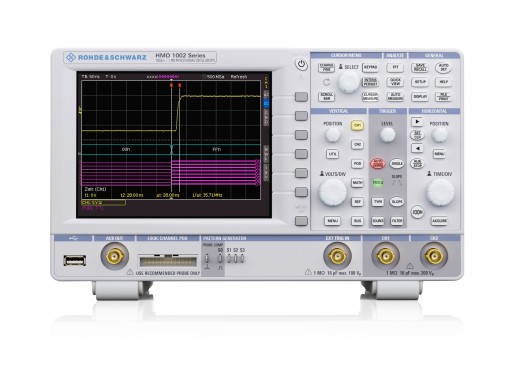Click the INTENS/PERSIST button
The image size is (520, 380).
pyautogui.click(x=370, y=82)
